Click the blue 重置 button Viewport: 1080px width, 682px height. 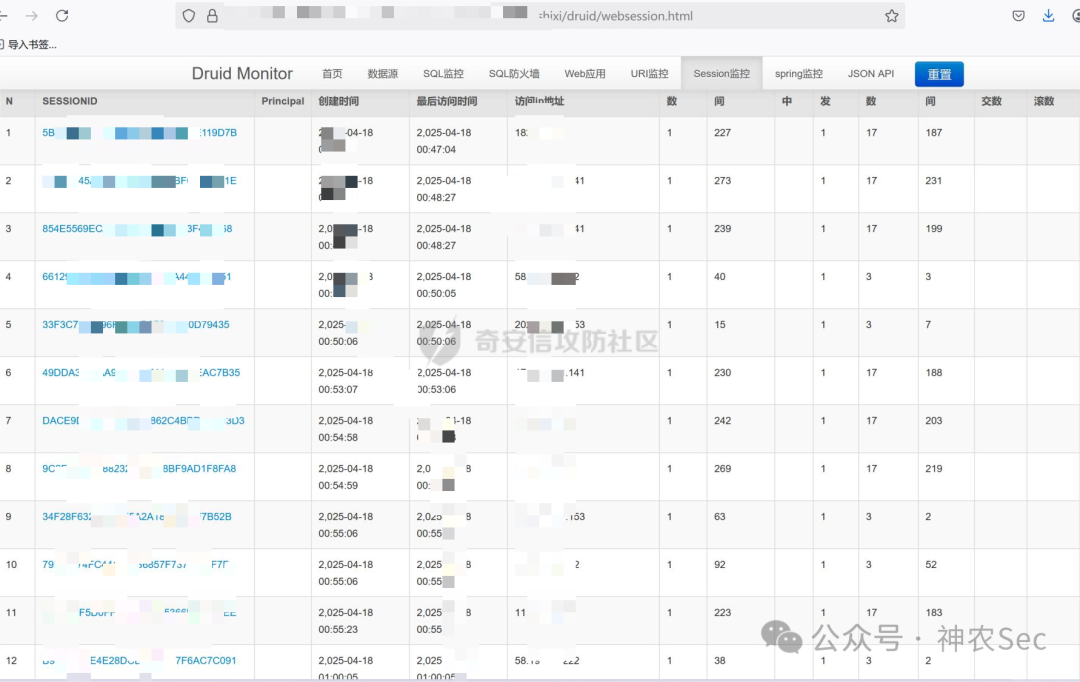[939, 74]
